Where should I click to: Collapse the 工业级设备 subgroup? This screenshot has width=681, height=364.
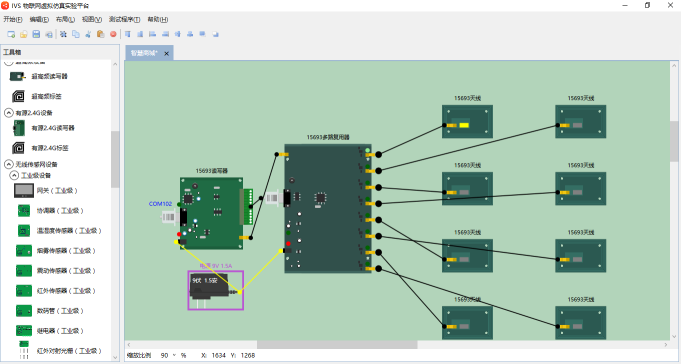tap(14, 175)
